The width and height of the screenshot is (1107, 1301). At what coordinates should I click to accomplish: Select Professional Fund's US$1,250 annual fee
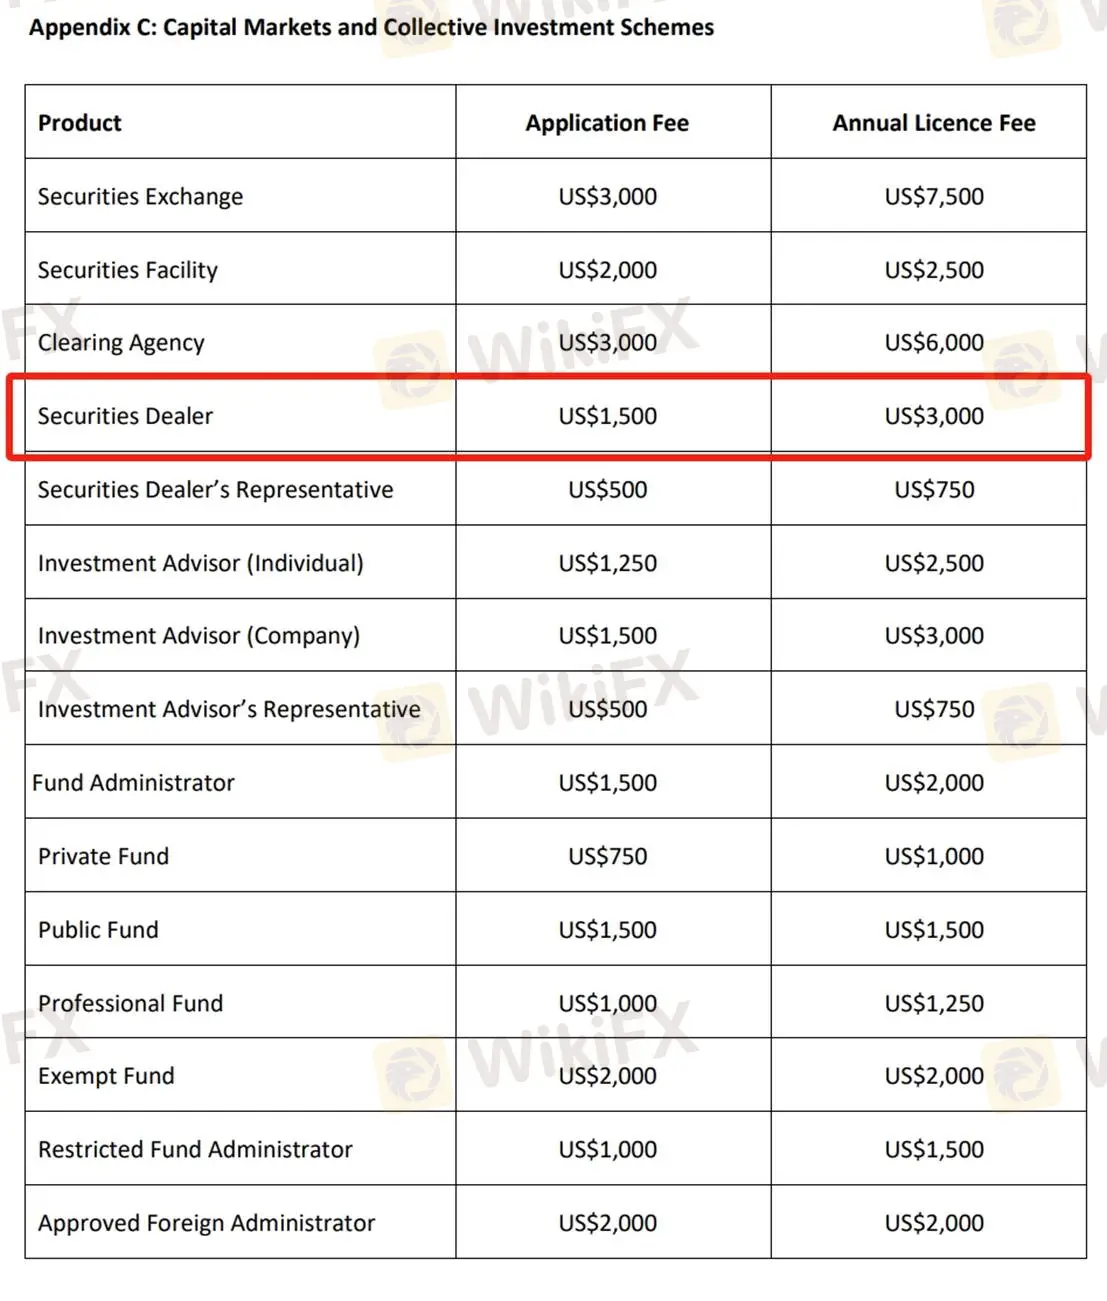coord(934,1003)
